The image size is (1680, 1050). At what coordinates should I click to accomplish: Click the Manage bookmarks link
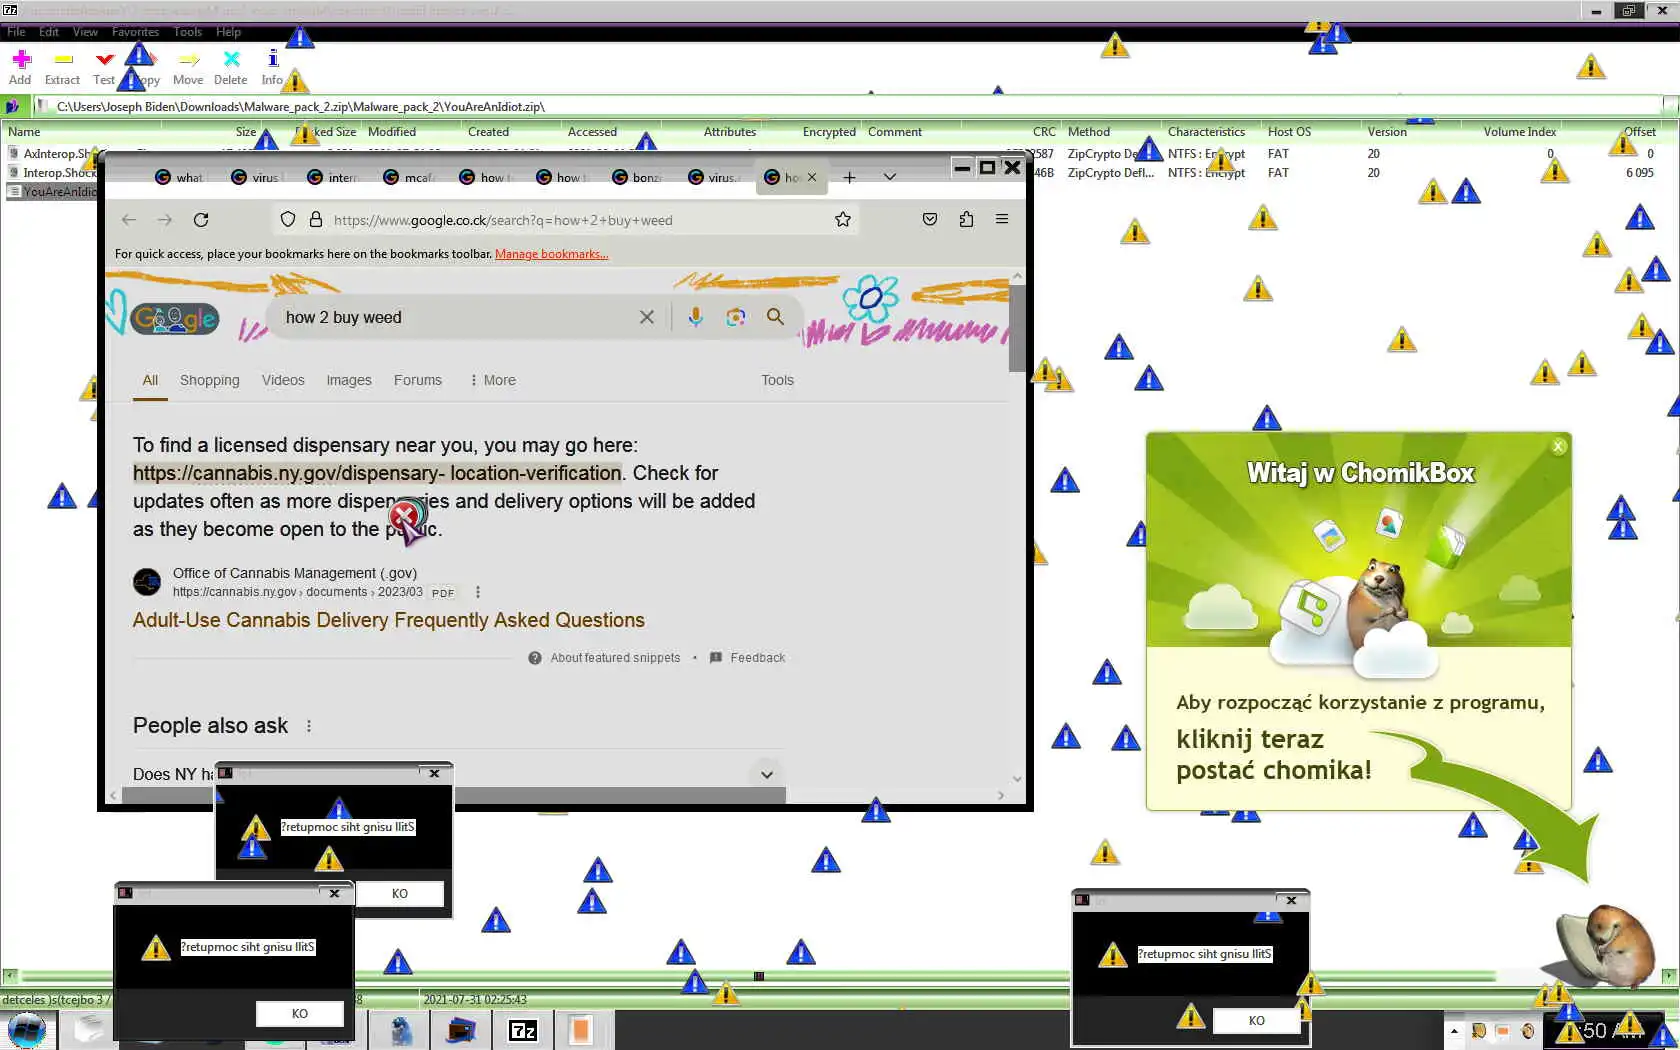click(551, 254)
